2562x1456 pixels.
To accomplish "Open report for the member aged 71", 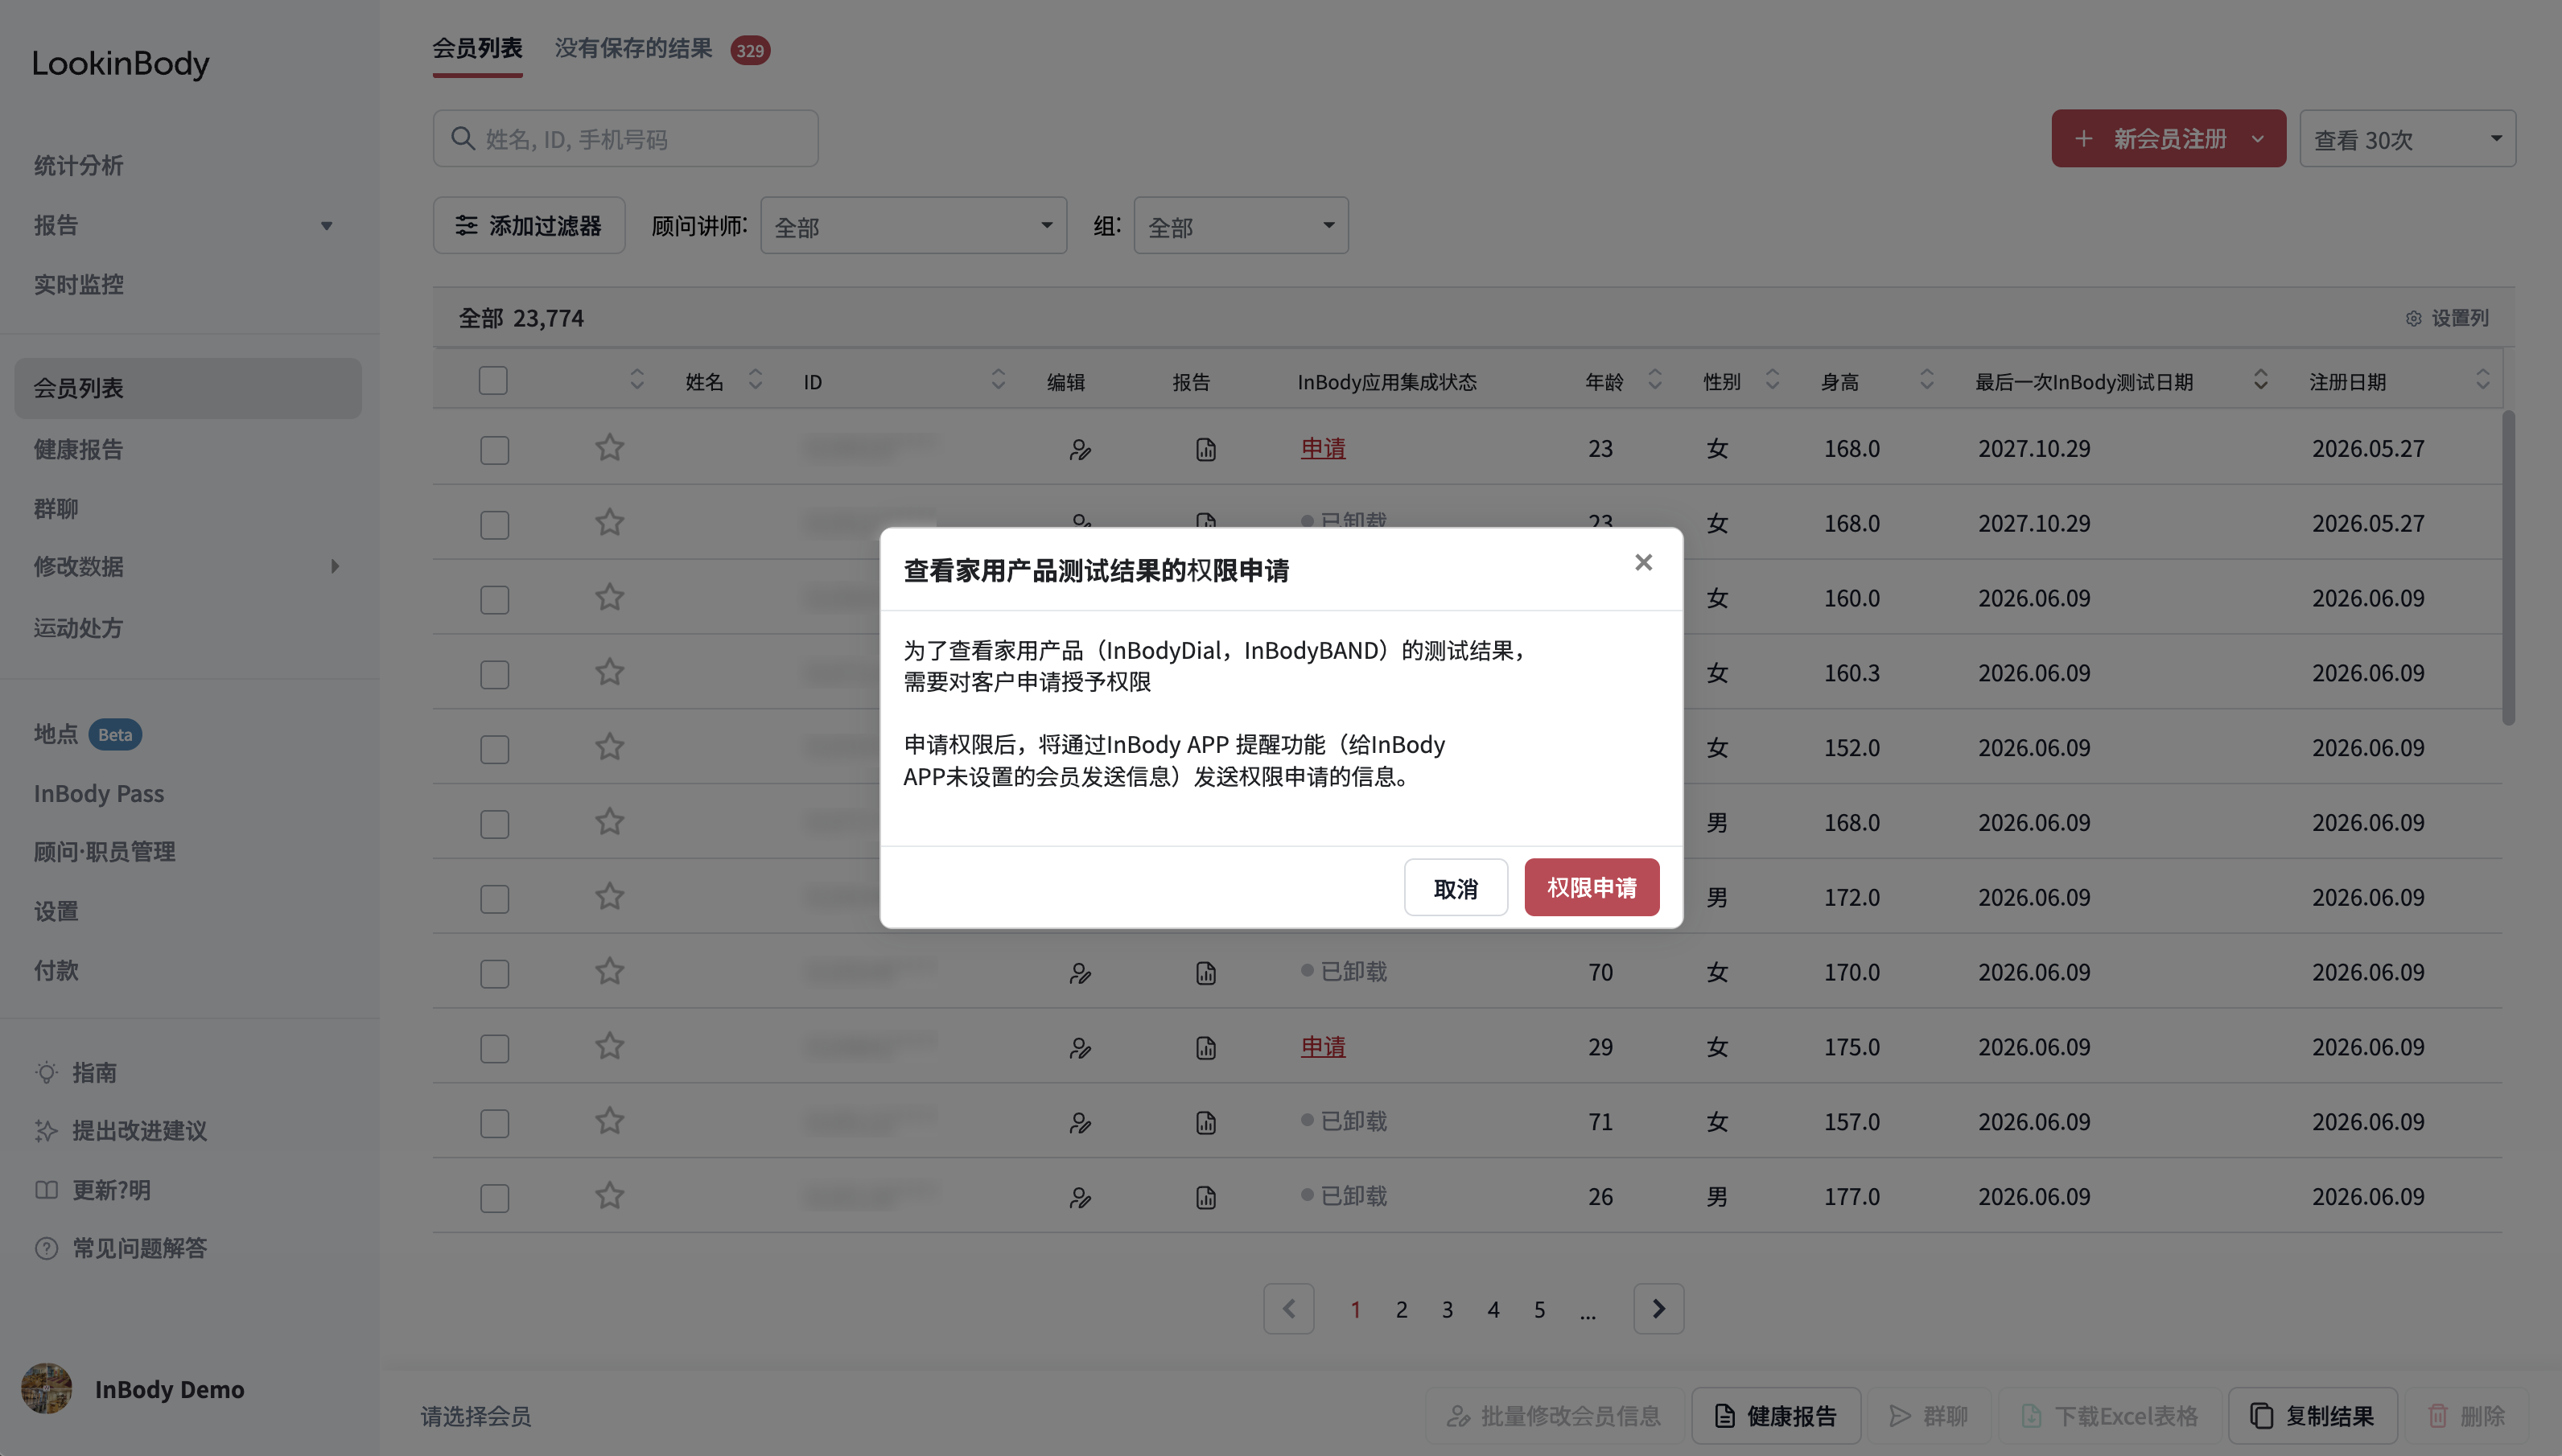I will (1206, 1123).
